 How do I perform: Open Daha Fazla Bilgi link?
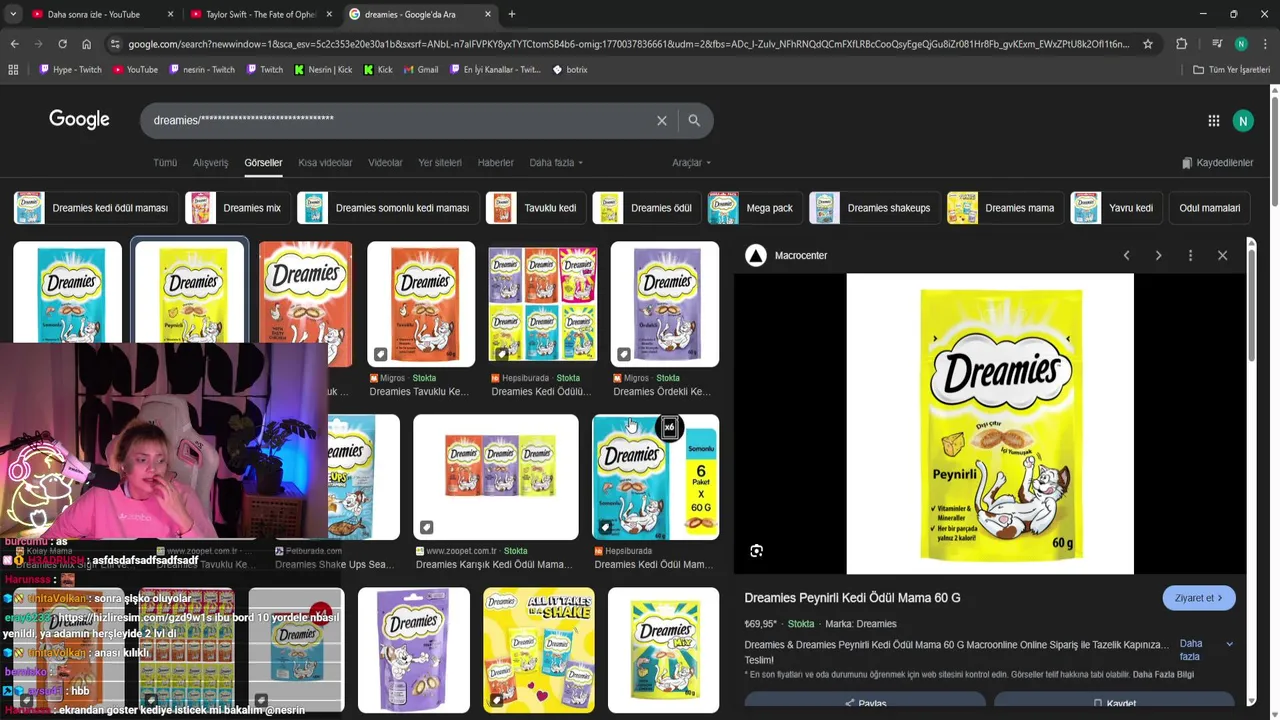point(1163,675)
